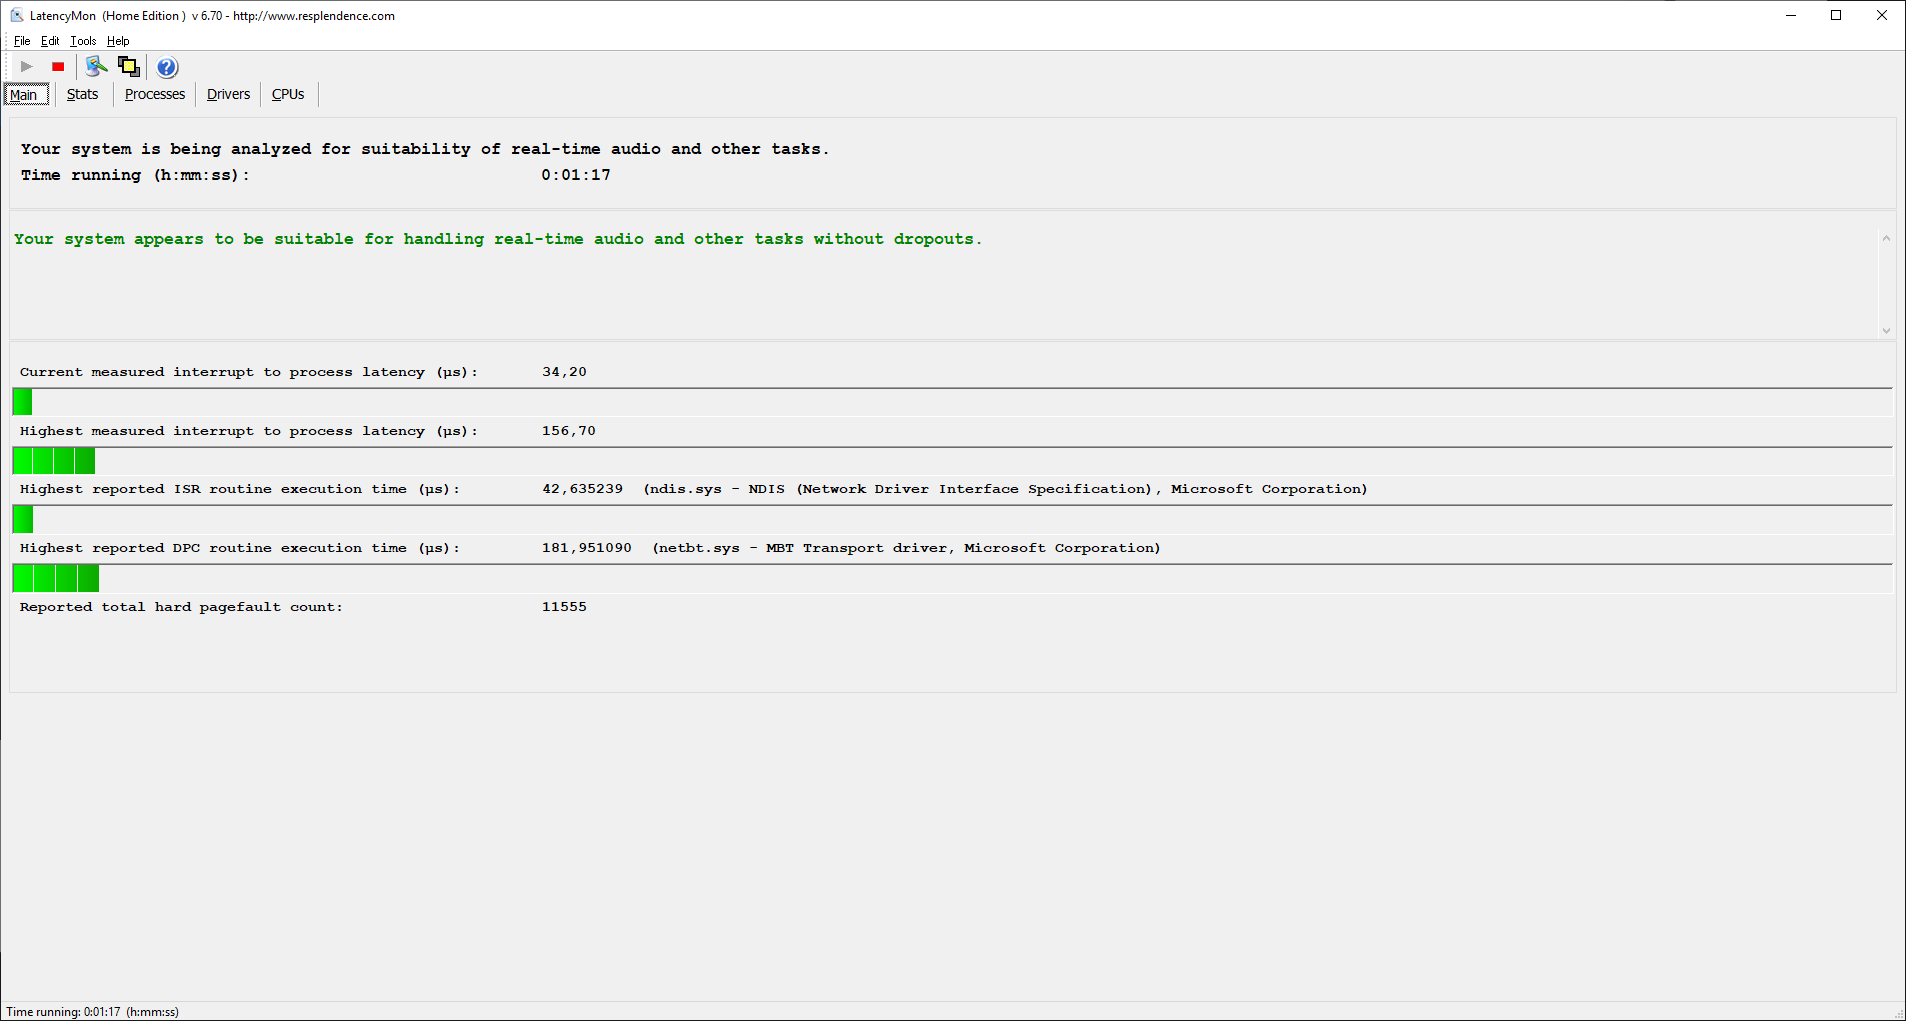Open the Edit menu
Screen dimensions: 1906x1021
point(50,41)
